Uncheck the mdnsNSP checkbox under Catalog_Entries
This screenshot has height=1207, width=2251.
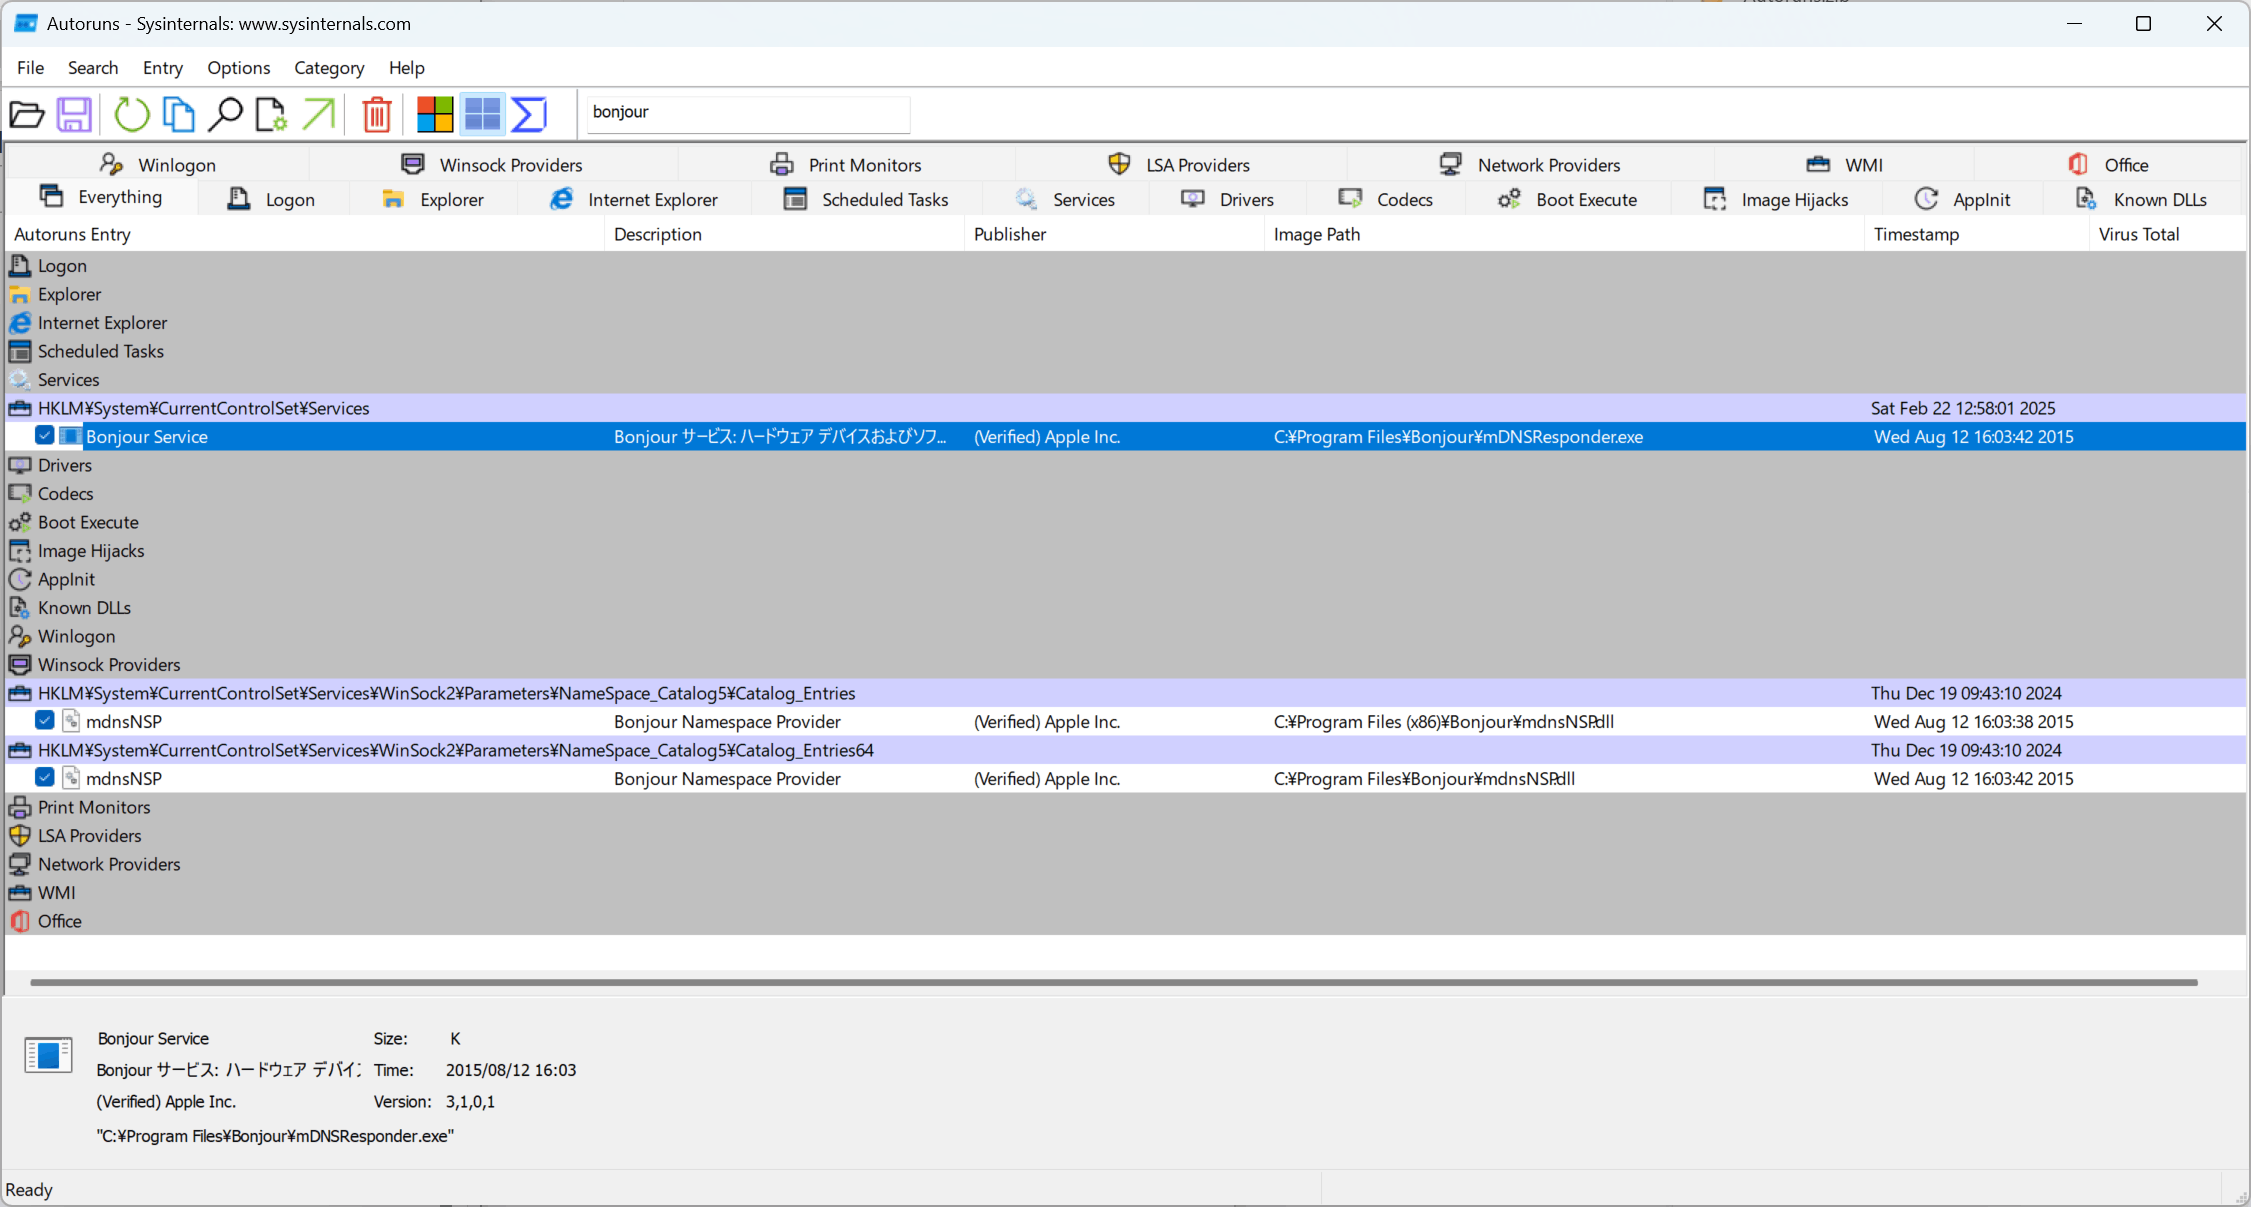click(x=45, y=721)
